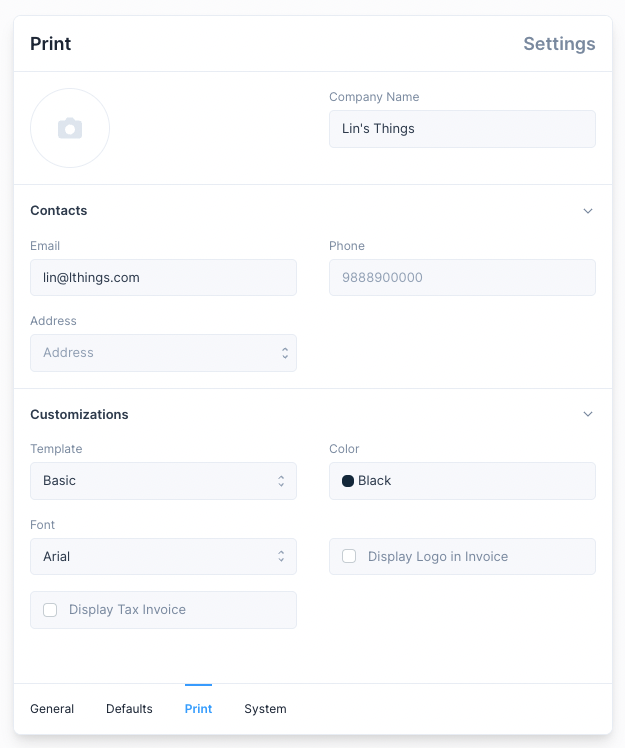Open the Template dropdown showing Basic

tap(163, 481)
